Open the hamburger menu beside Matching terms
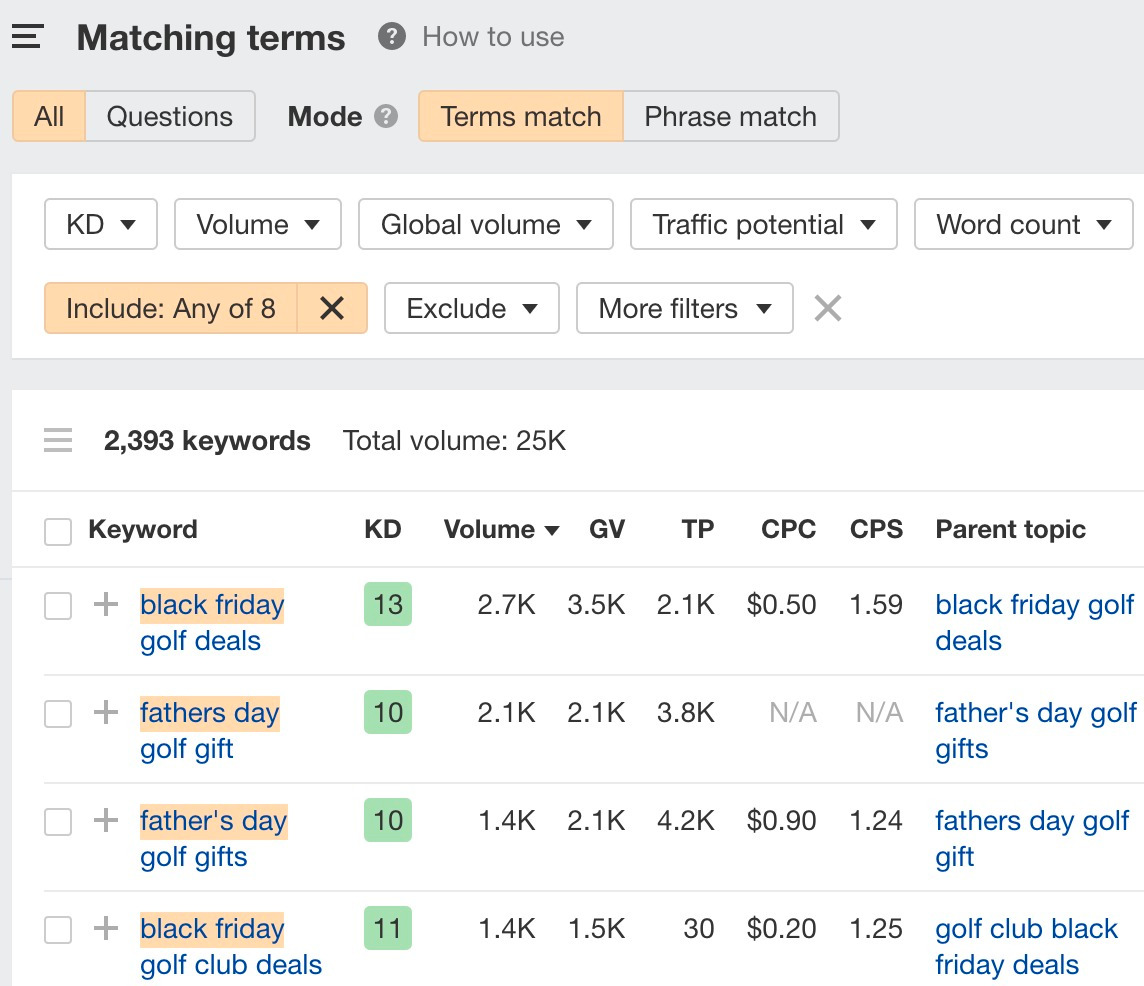The height and width of the screenshot is (986, 1144). point(27,36)
